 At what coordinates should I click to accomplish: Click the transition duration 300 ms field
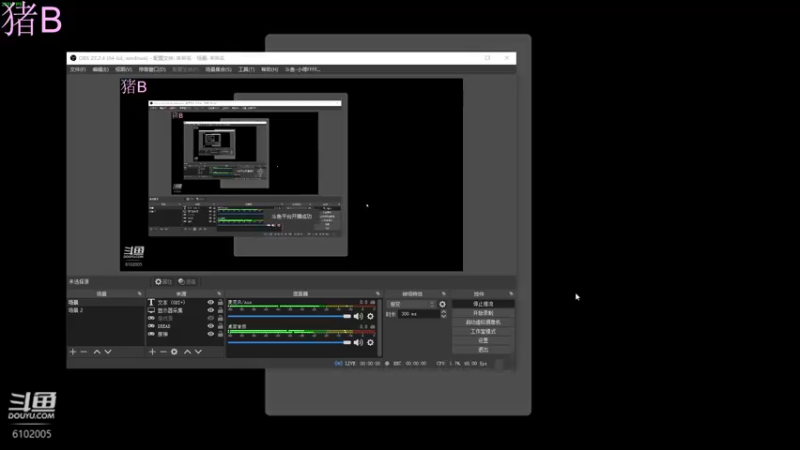coord(418,314)
